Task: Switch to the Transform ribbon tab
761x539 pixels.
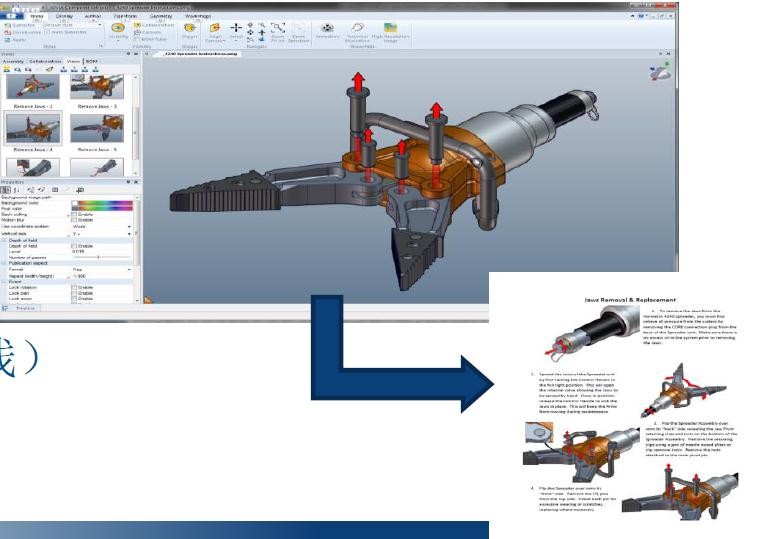Action: (x=125, y=16)
